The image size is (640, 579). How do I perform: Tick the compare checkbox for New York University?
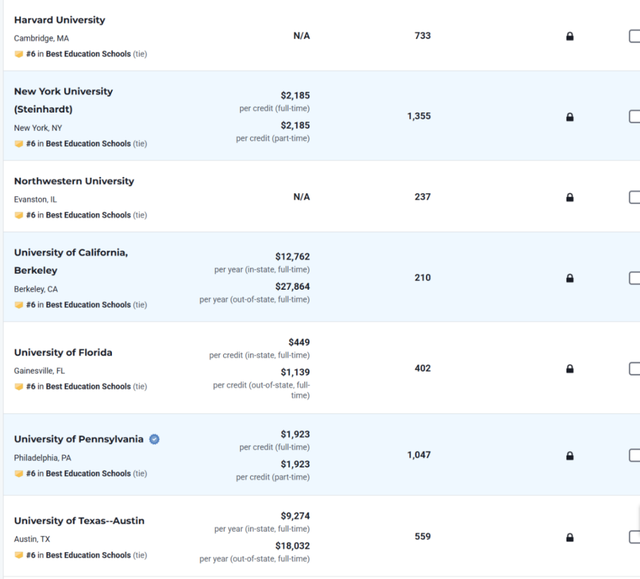(634, 117)
